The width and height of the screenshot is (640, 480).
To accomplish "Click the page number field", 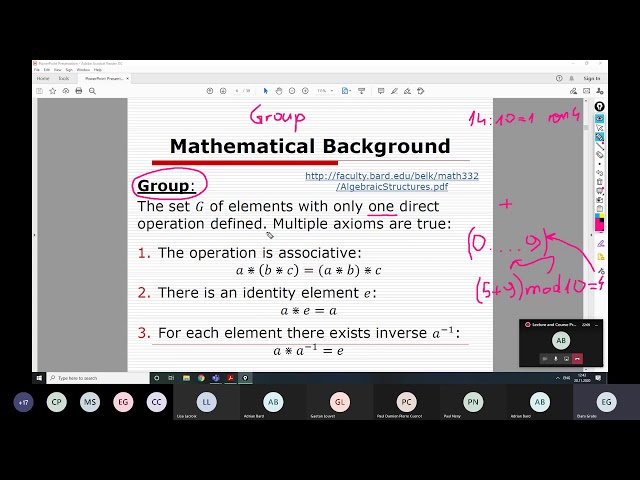I will pyautogui.click(x=237, y=91).
